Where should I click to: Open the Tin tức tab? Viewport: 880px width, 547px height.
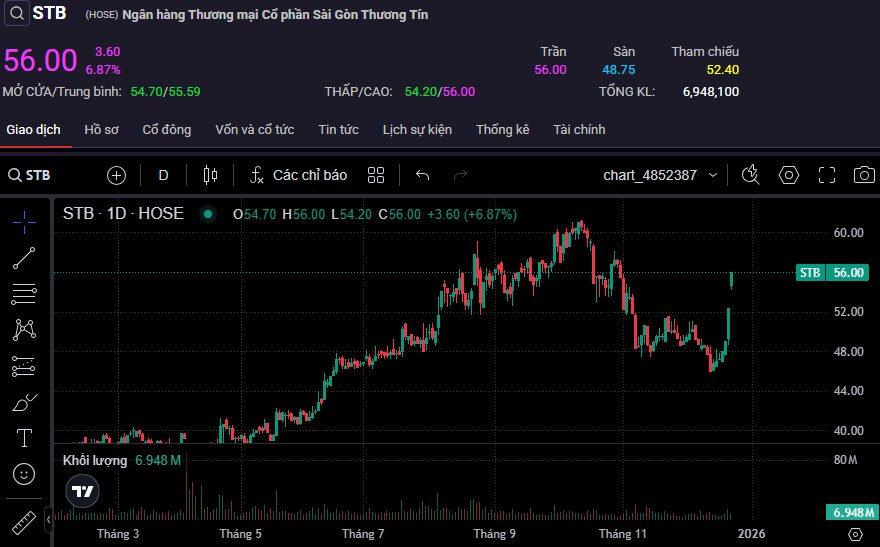[x=338, y=130]
